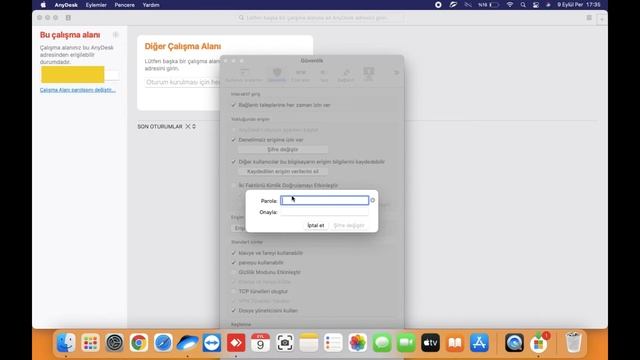Open QuickTime Player from the Dock
This screenshot has height=360, width=640.
point(514,342)
